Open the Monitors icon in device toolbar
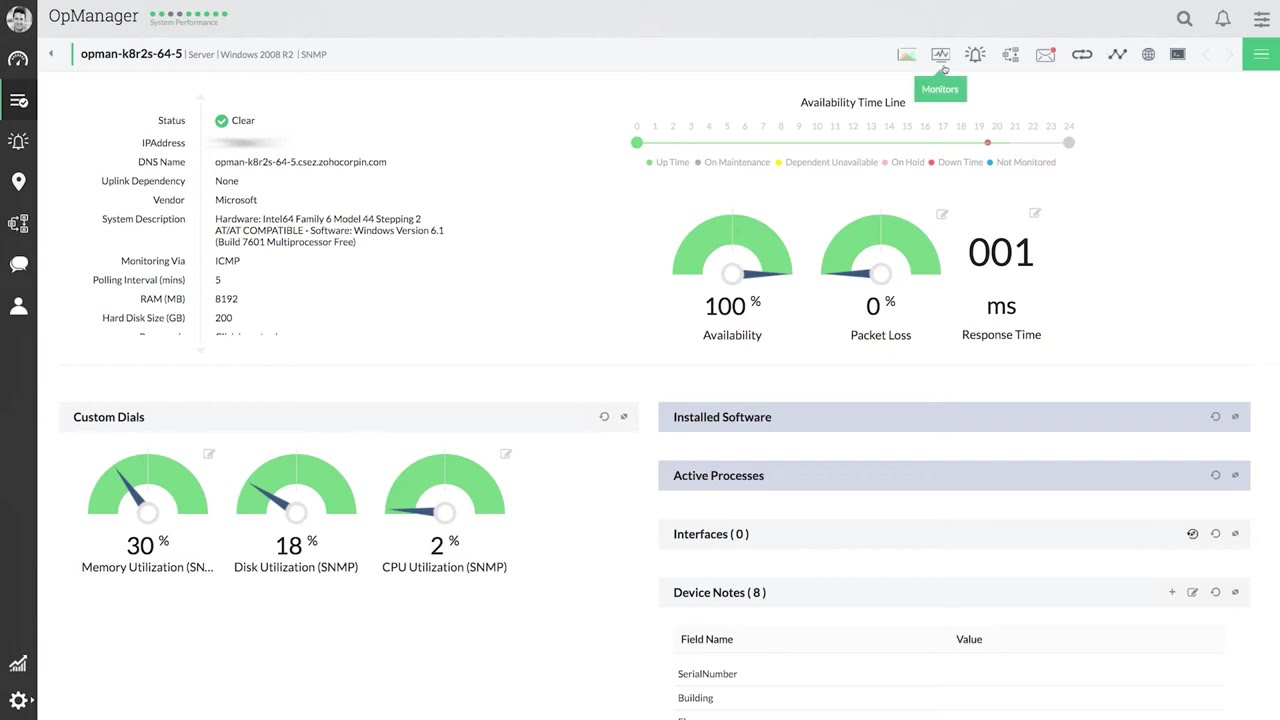1280x720 pixels. 940,54
